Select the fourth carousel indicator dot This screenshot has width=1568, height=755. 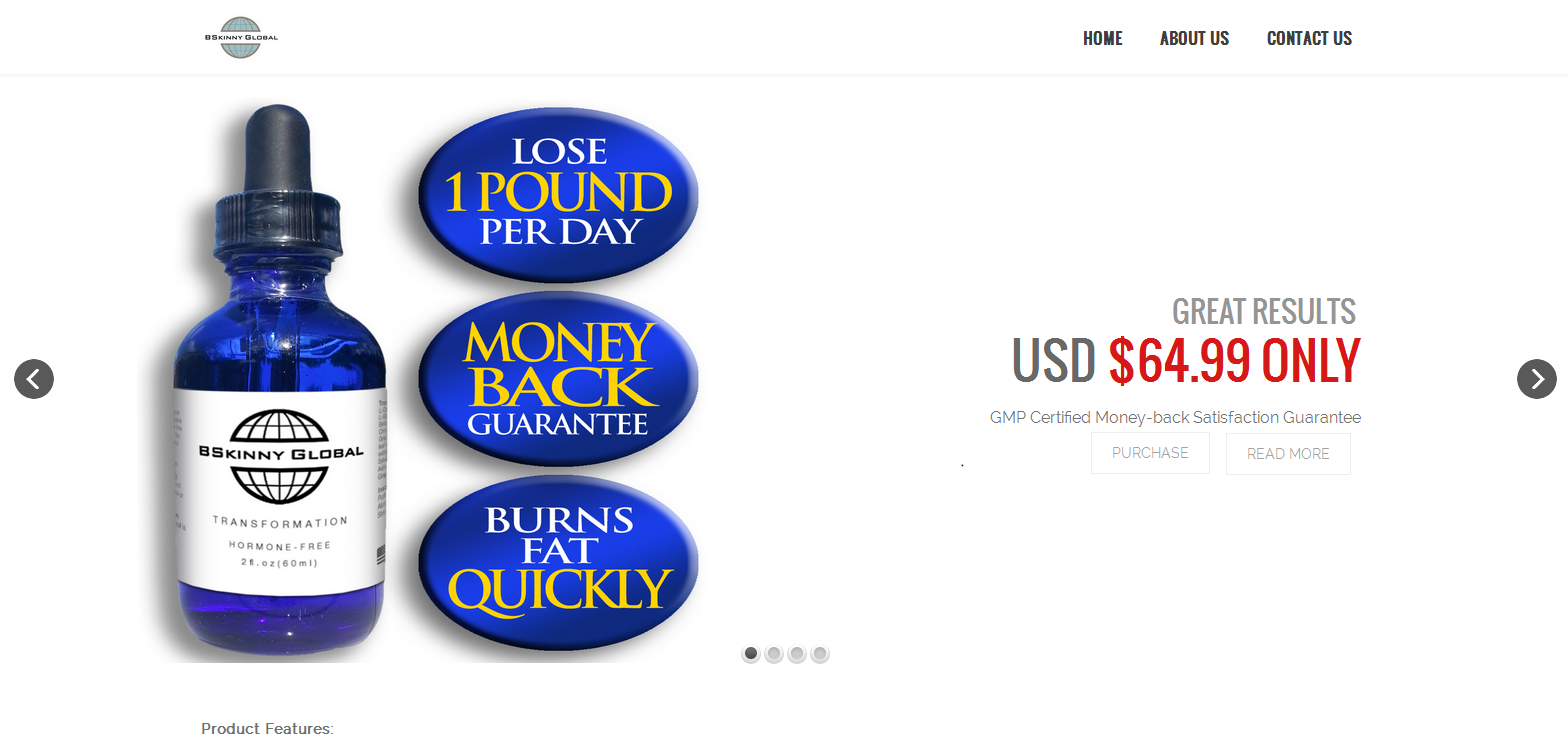tap(820, 653)
